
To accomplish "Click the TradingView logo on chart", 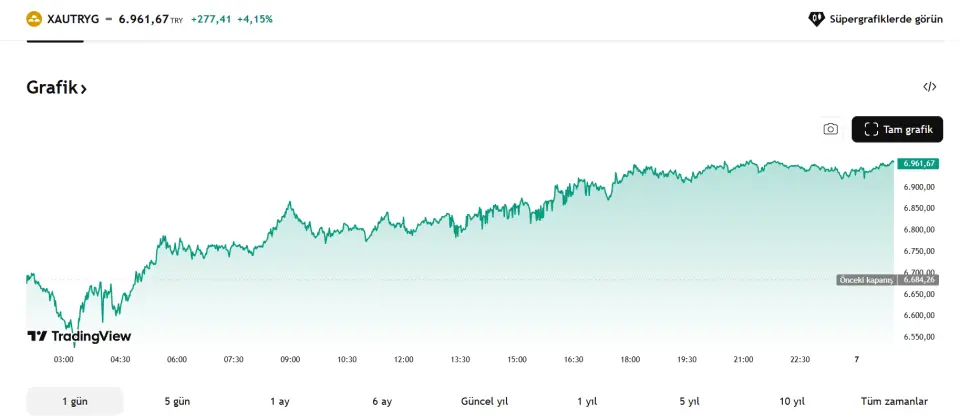I will pos(79,337).
